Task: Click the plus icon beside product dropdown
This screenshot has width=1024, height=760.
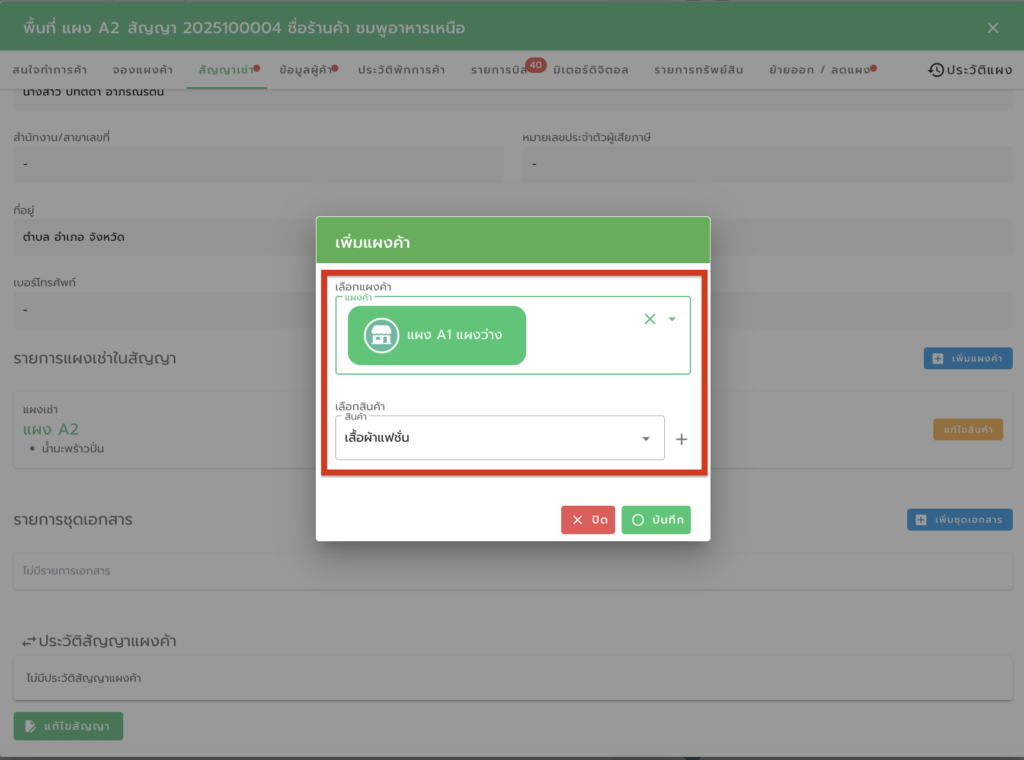Action: [681, 439]
